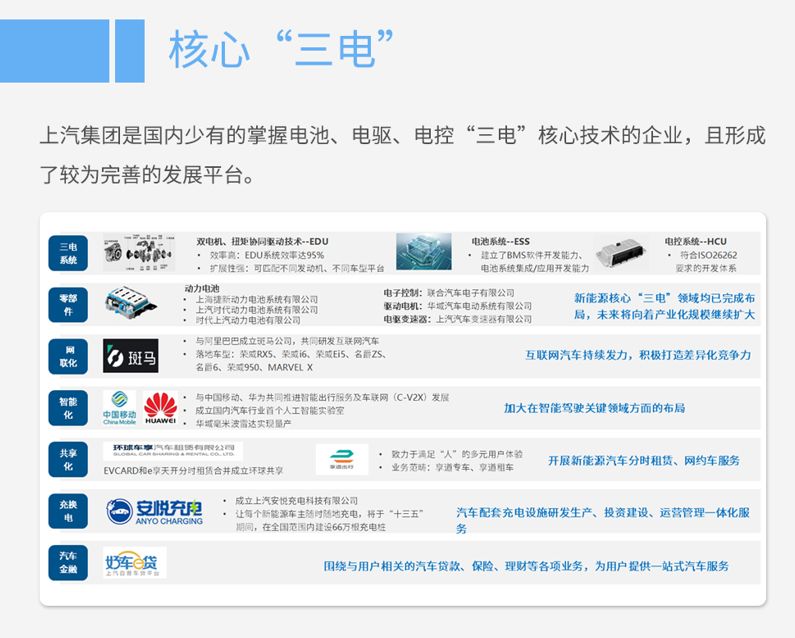The image size is (795, 638).
Task: Click text 业务范畴：享道专车、享道租车
Action: pyautogui.click(x=452, y=468)
